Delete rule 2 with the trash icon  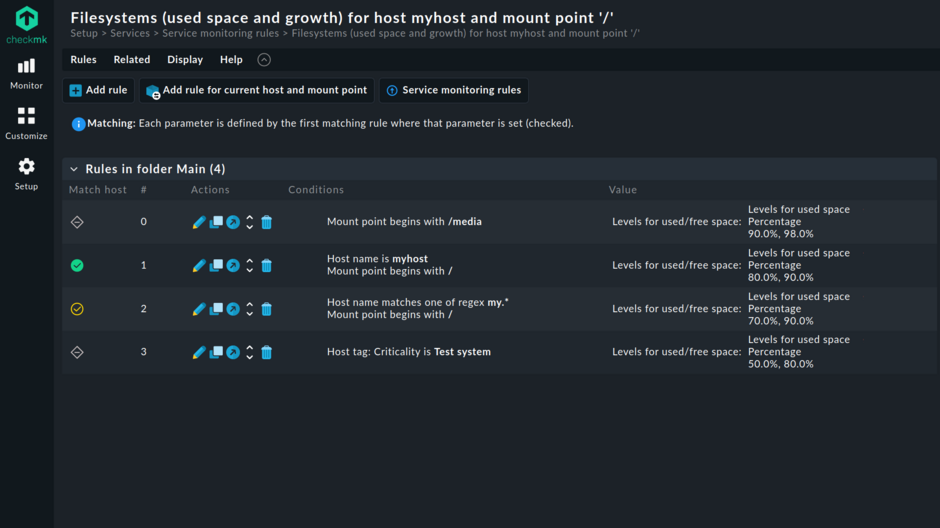267,309
